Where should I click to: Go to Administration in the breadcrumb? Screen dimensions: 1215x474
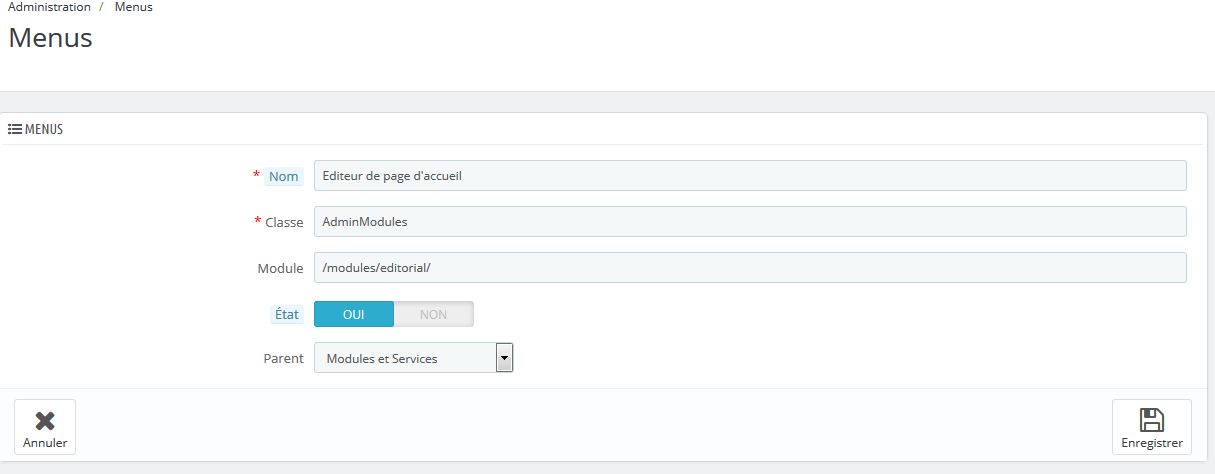click(x=49, y=7)
